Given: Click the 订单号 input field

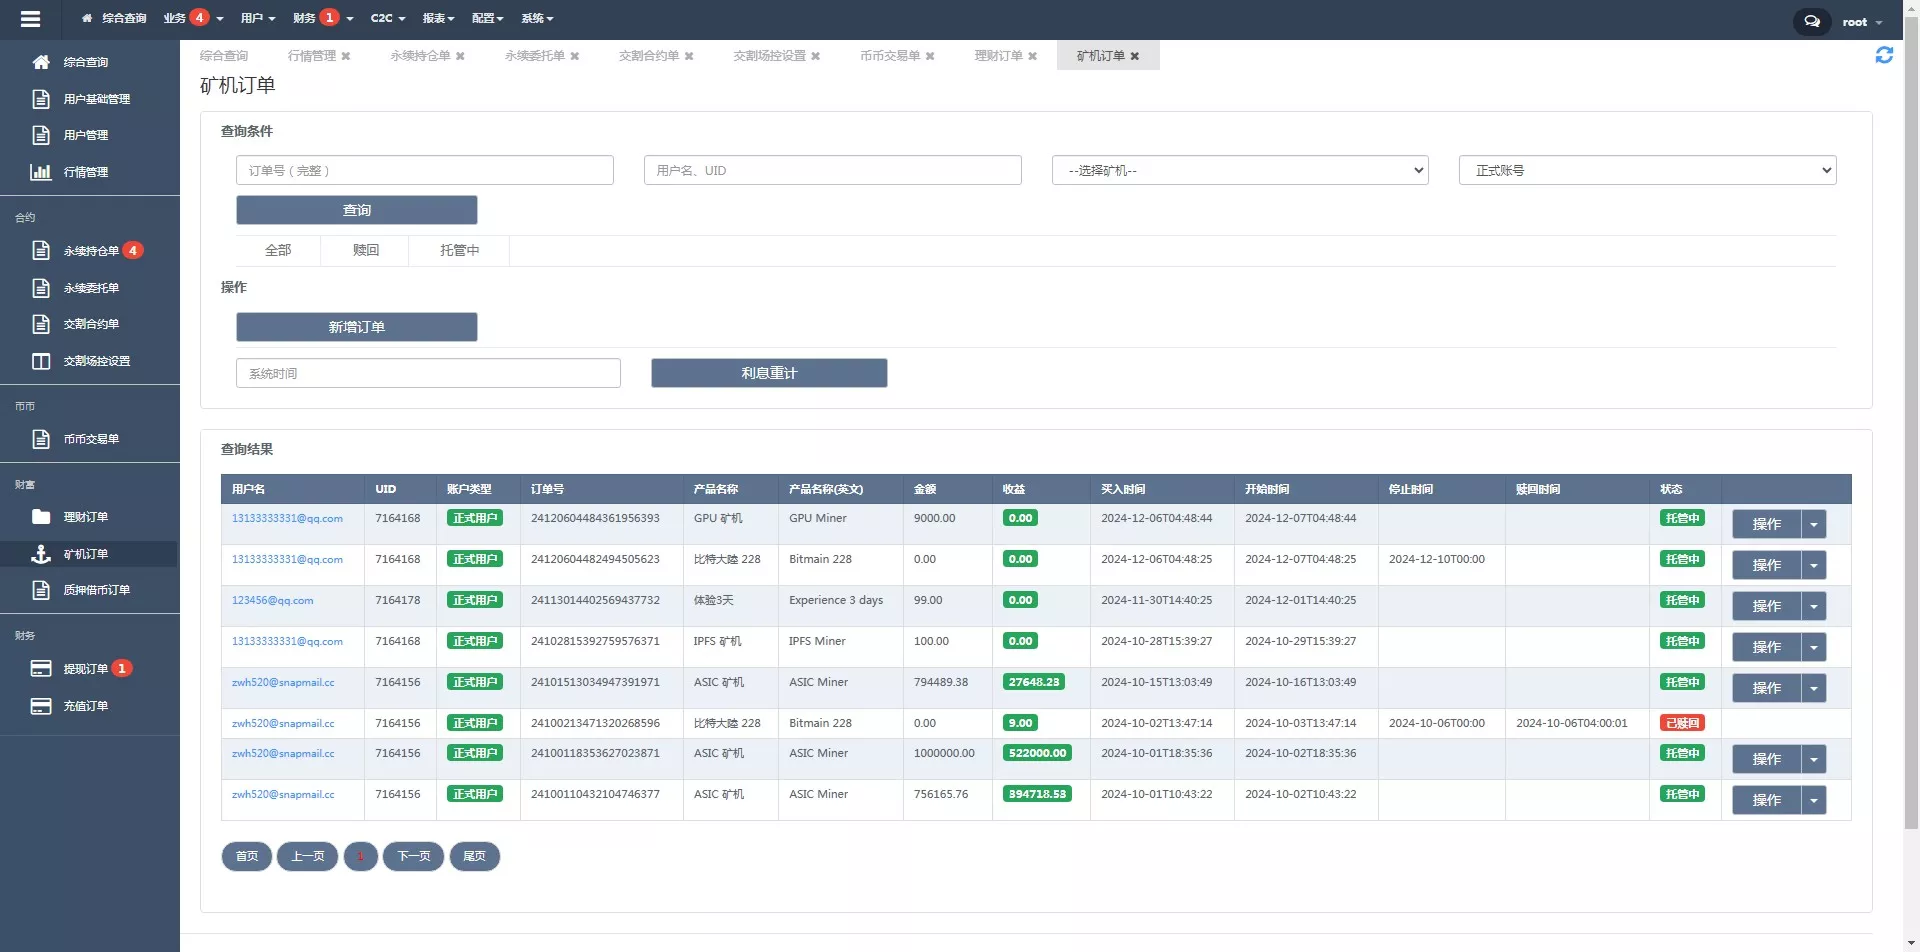Looking at the screenshot, I should tap(424, 171).
